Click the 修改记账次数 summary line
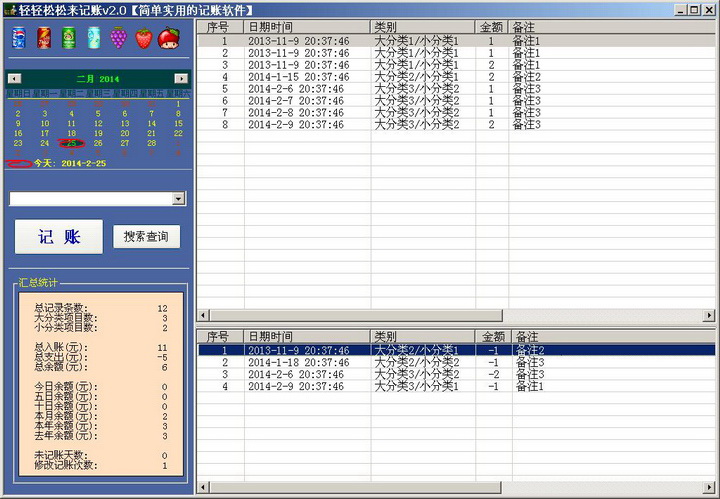 pyautogui.click(x=101, y=465)
